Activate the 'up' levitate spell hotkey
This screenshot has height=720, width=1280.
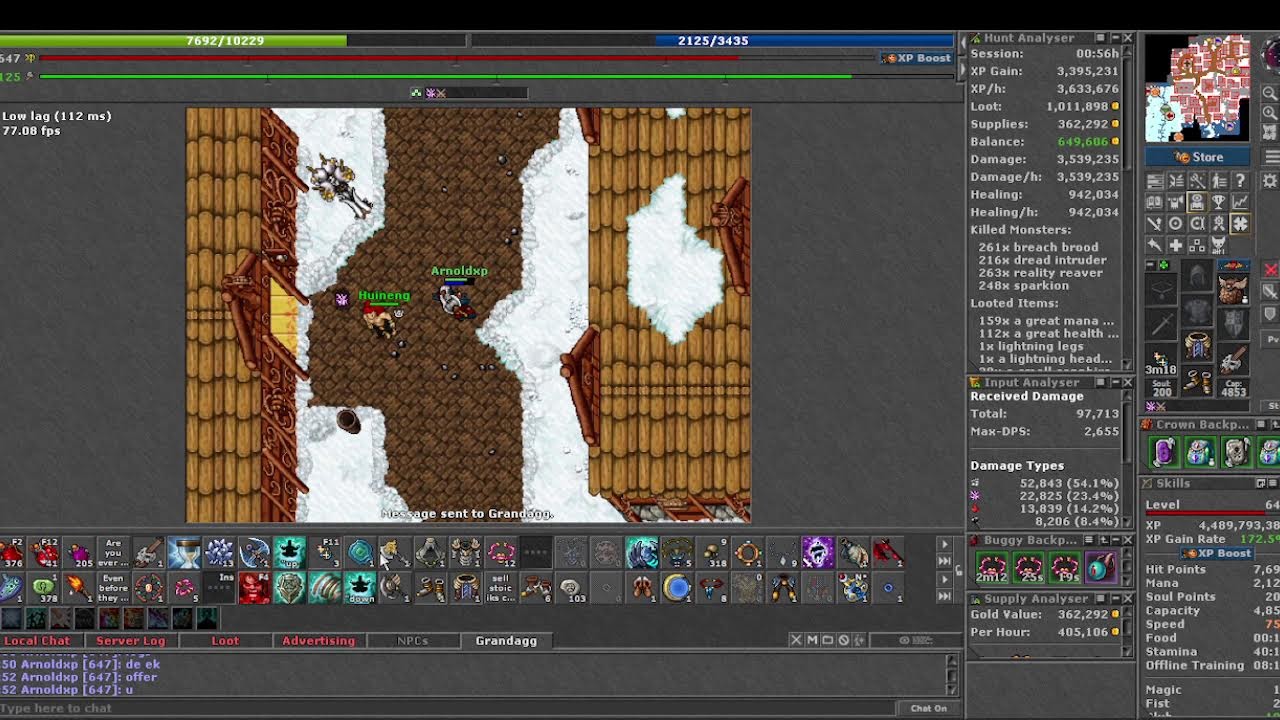point(290,553)
